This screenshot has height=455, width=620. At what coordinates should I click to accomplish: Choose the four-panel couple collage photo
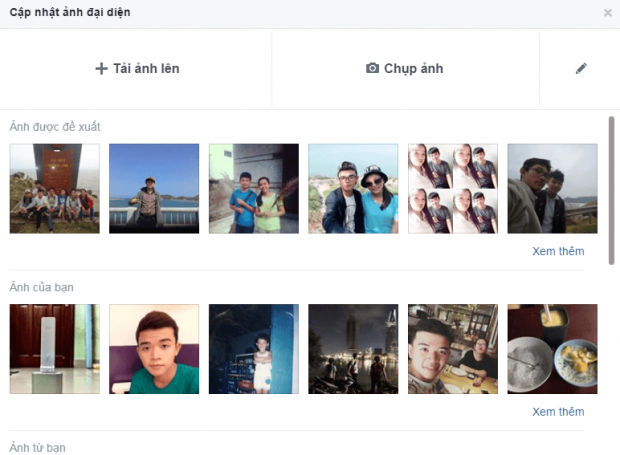coord(453,188)
